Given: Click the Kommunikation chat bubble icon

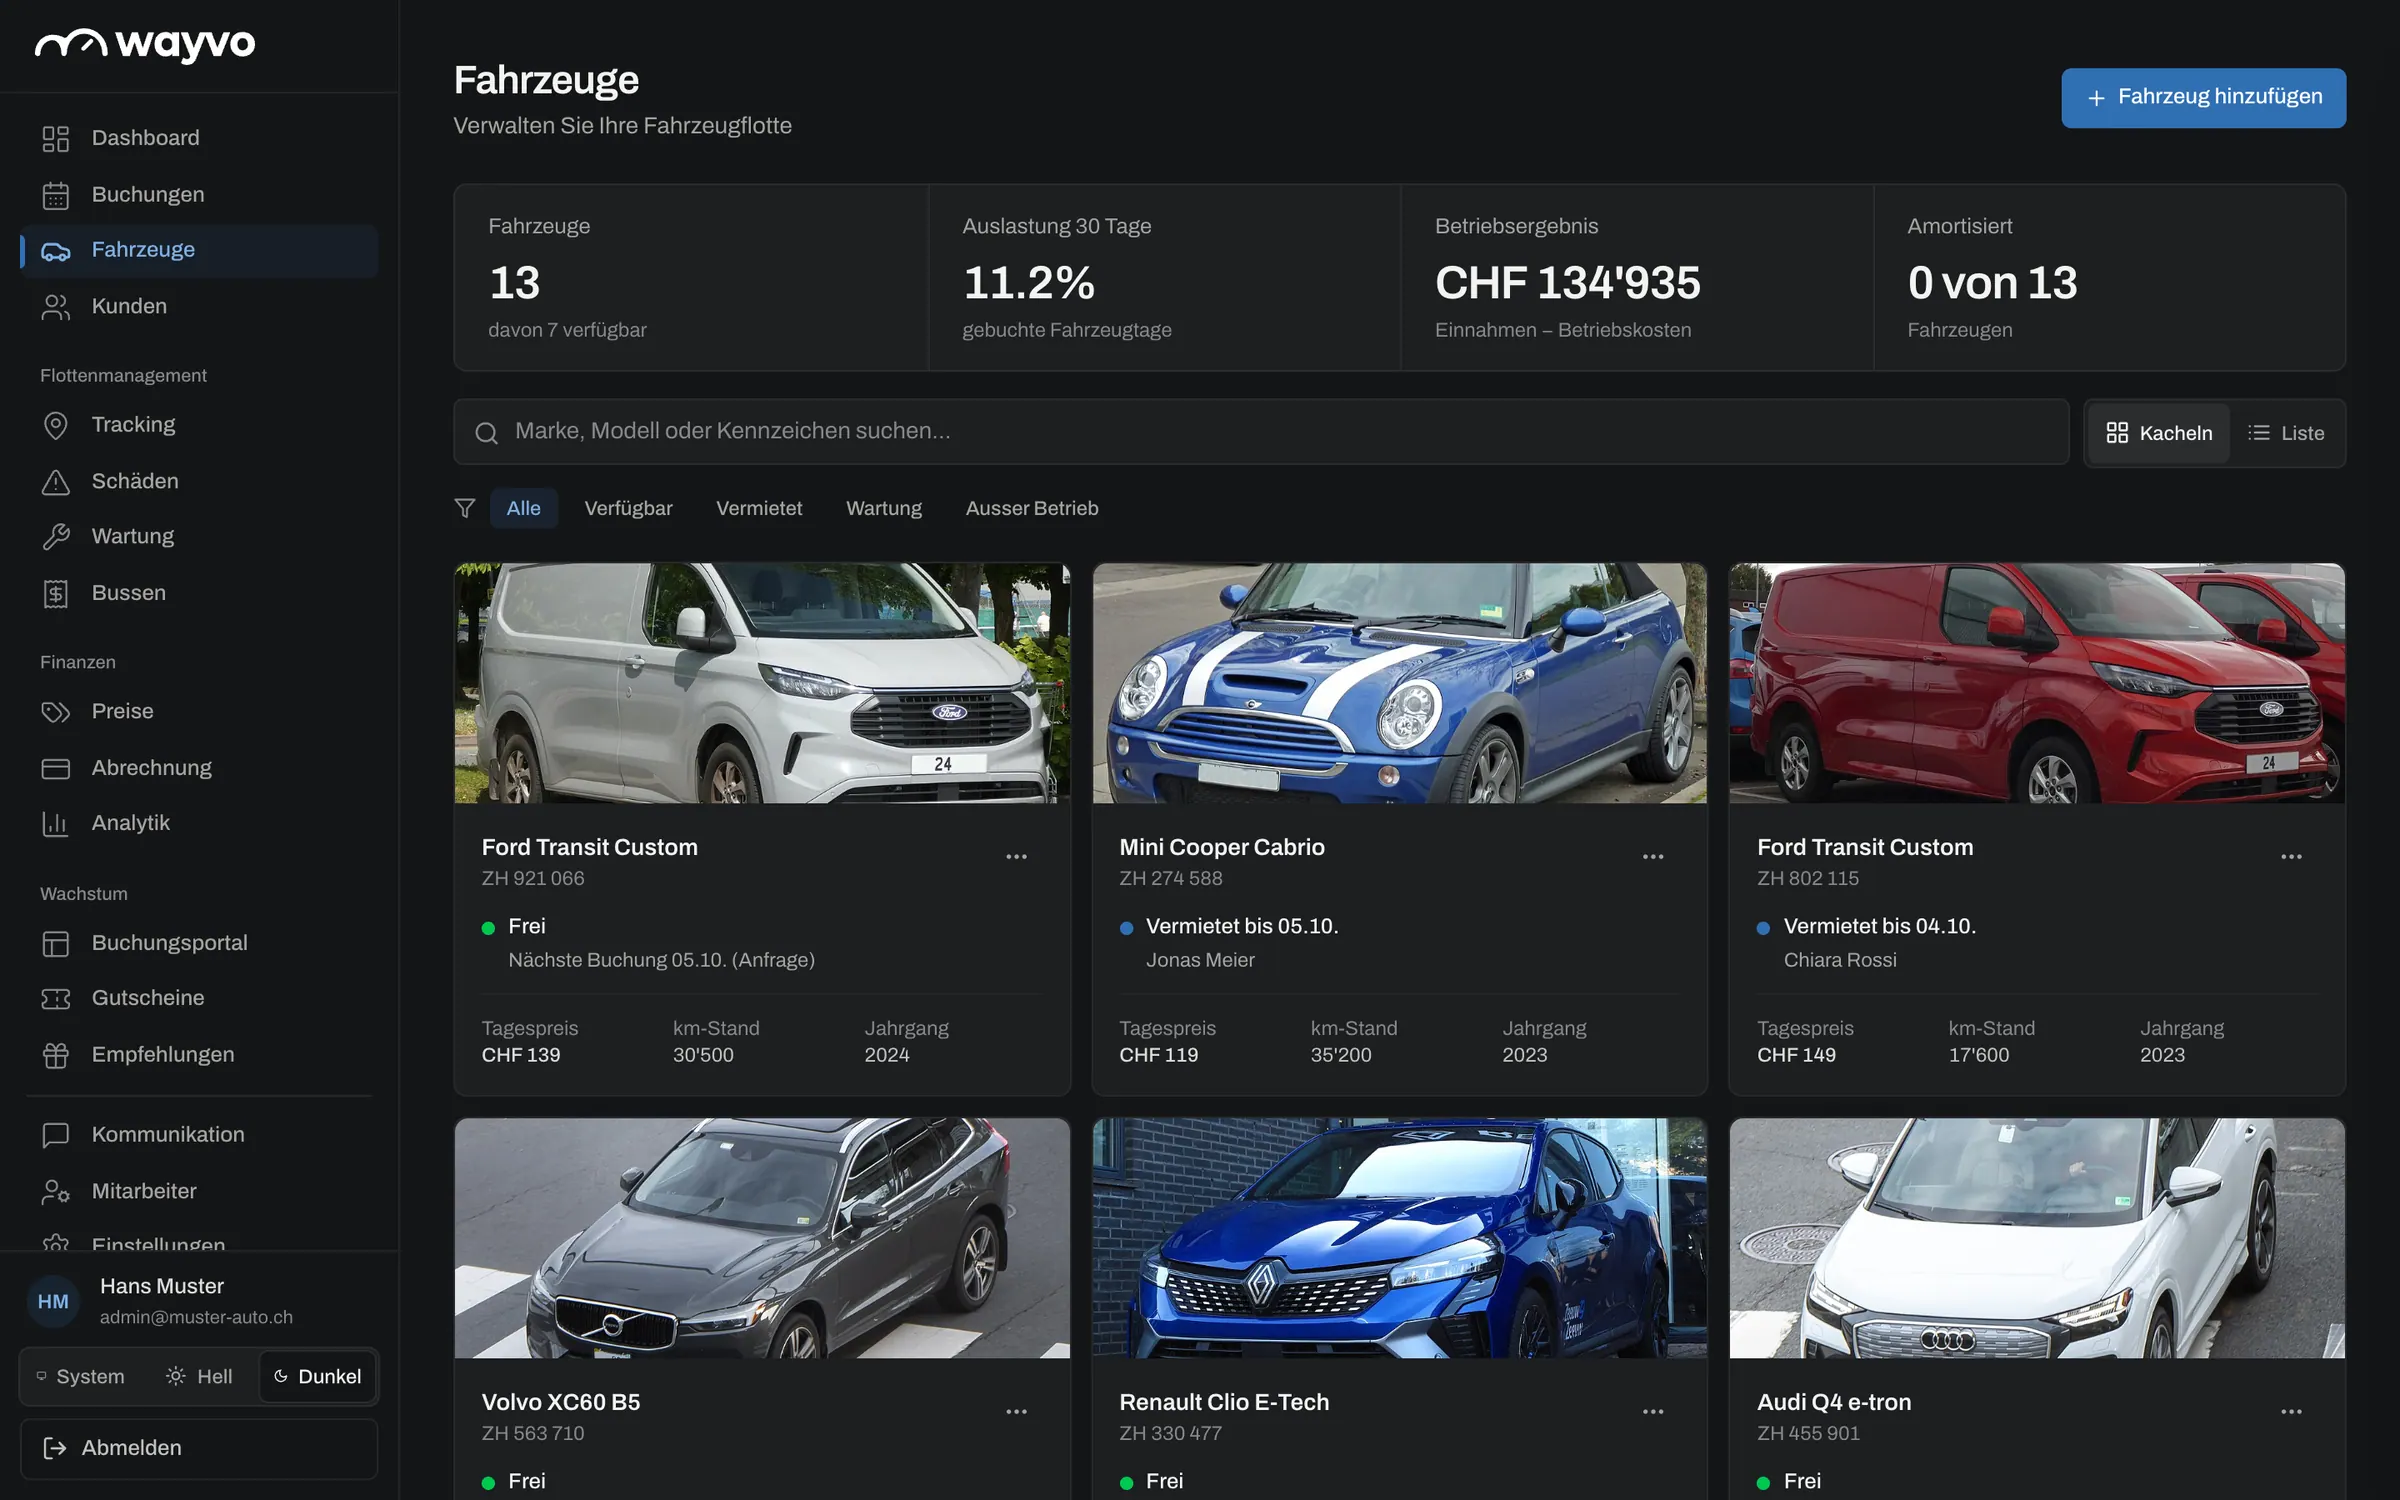Looking at the screenshot, I should pyautogui.click(x=56, y=1135).
